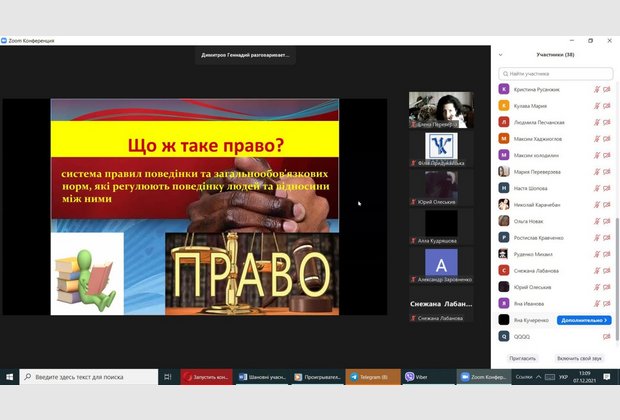
Task: Switch to Zoom Конференция taskbar item
Action: tap(484, 377)
